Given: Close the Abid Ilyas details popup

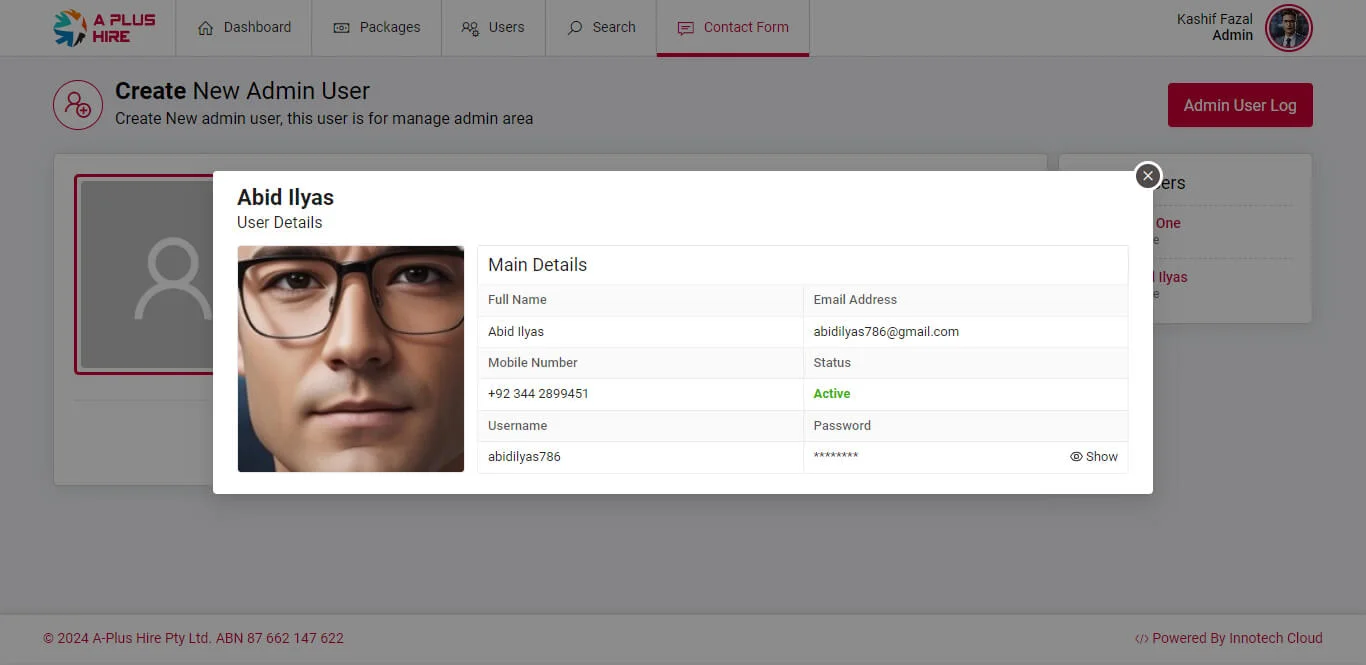Looking at the screenshot, I should tap(1148, 175).
